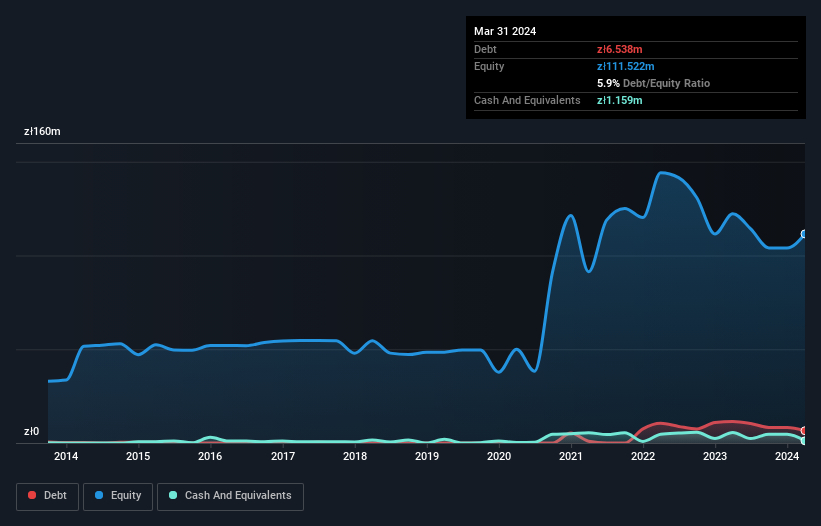This screenshot has height=526, width=821.
Task: Click the teal Cash And Equivalents legend dot
Action: pyautogui.click(x=173, y=495)
